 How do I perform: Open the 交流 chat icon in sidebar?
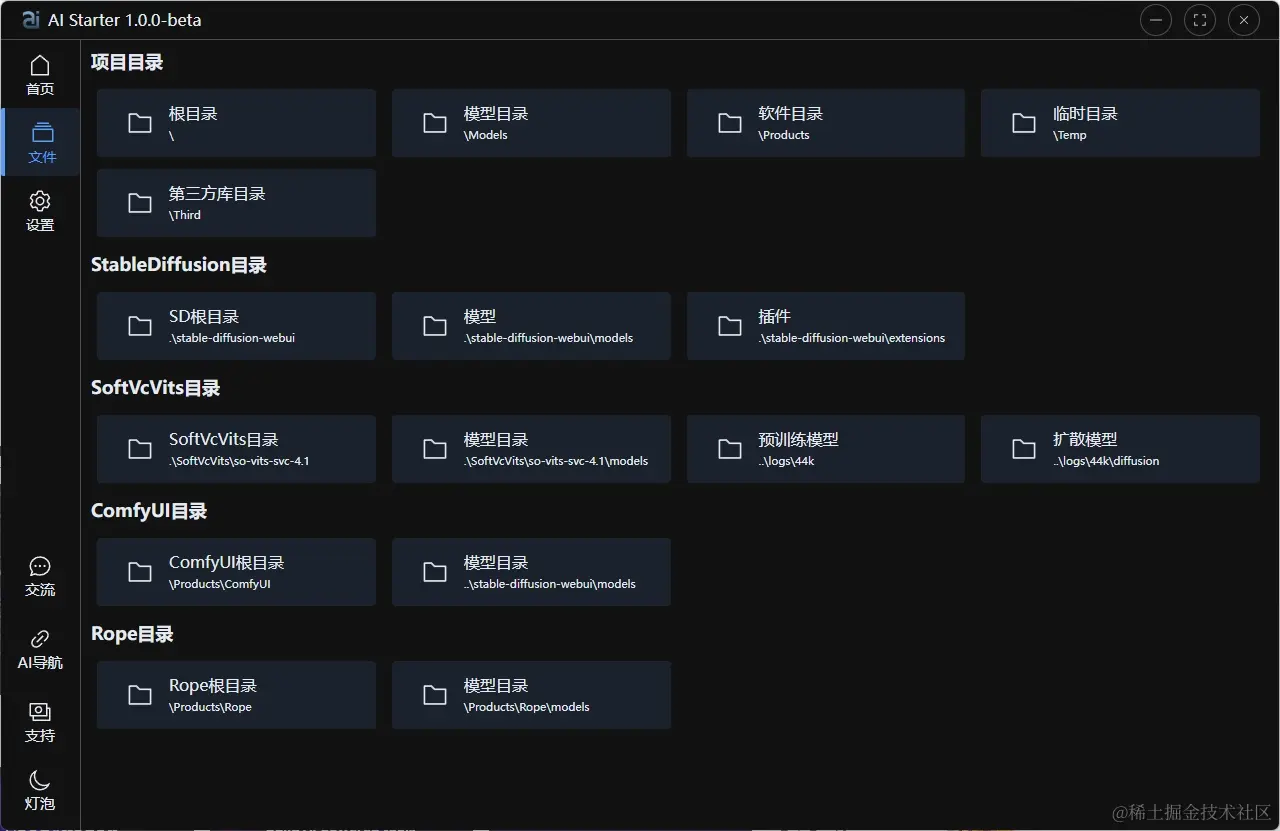click(40, 567)
